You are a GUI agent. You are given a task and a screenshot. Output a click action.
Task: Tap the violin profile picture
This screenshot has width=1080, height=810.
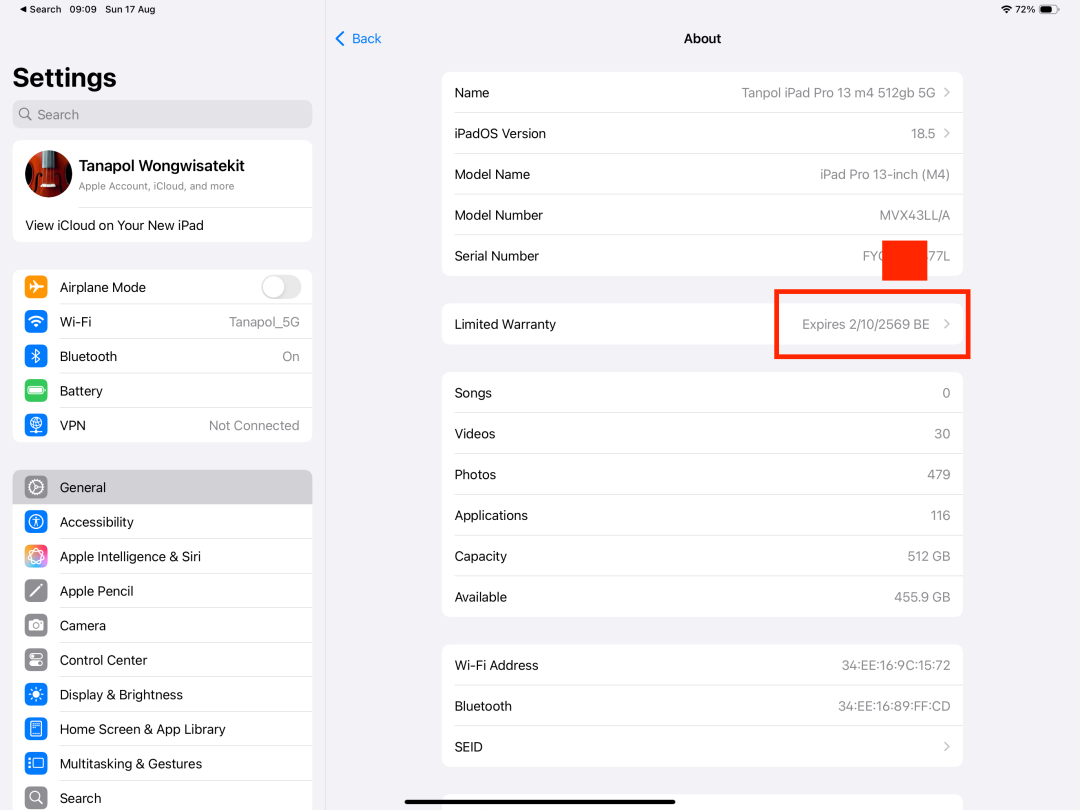48,174
